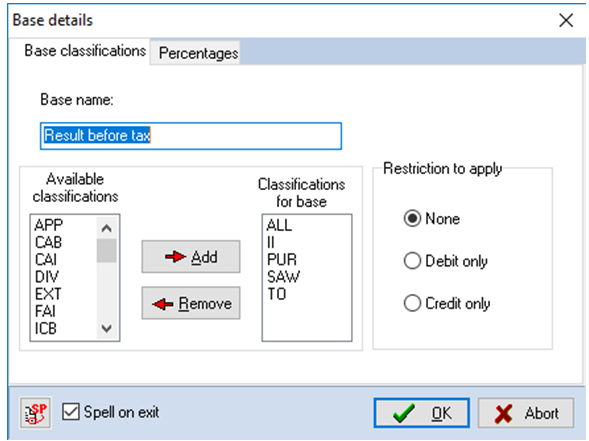The width and height of the screenshot is (589, 441).
Task: Open the Base classifications tab
Action: (85, 51)
